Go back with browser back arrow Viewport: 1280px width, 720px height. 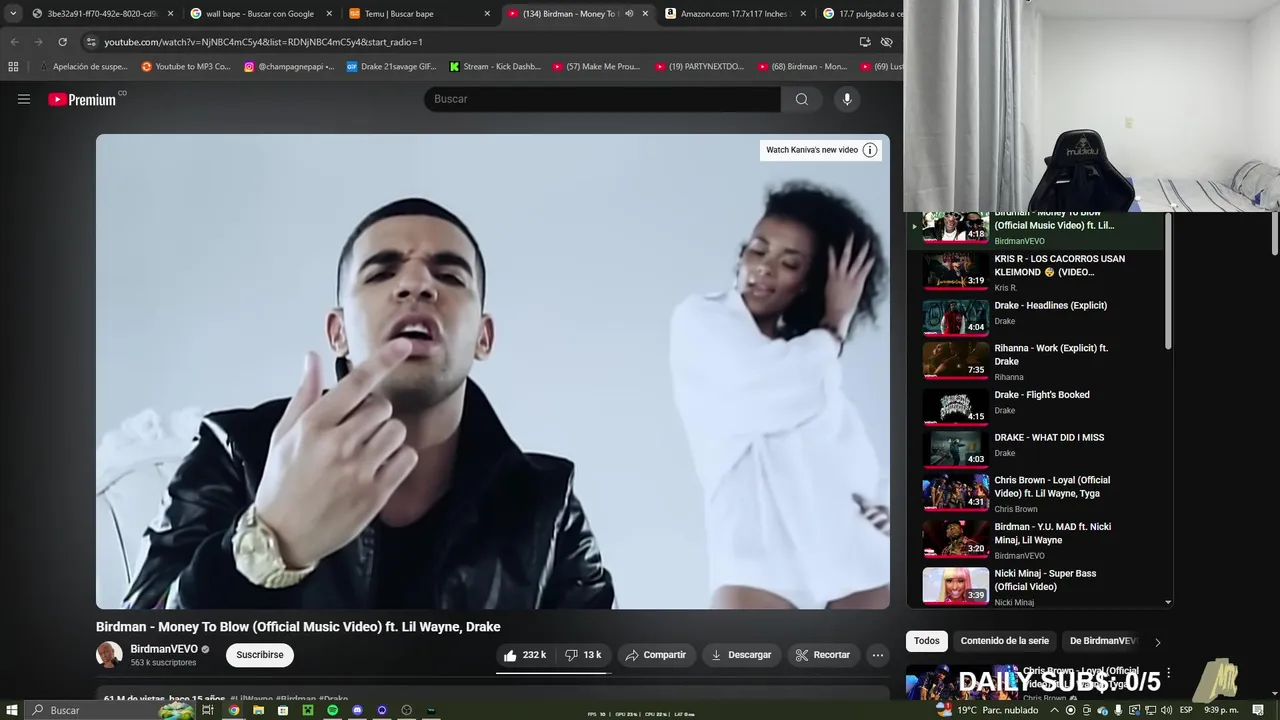tap(14, 42)
